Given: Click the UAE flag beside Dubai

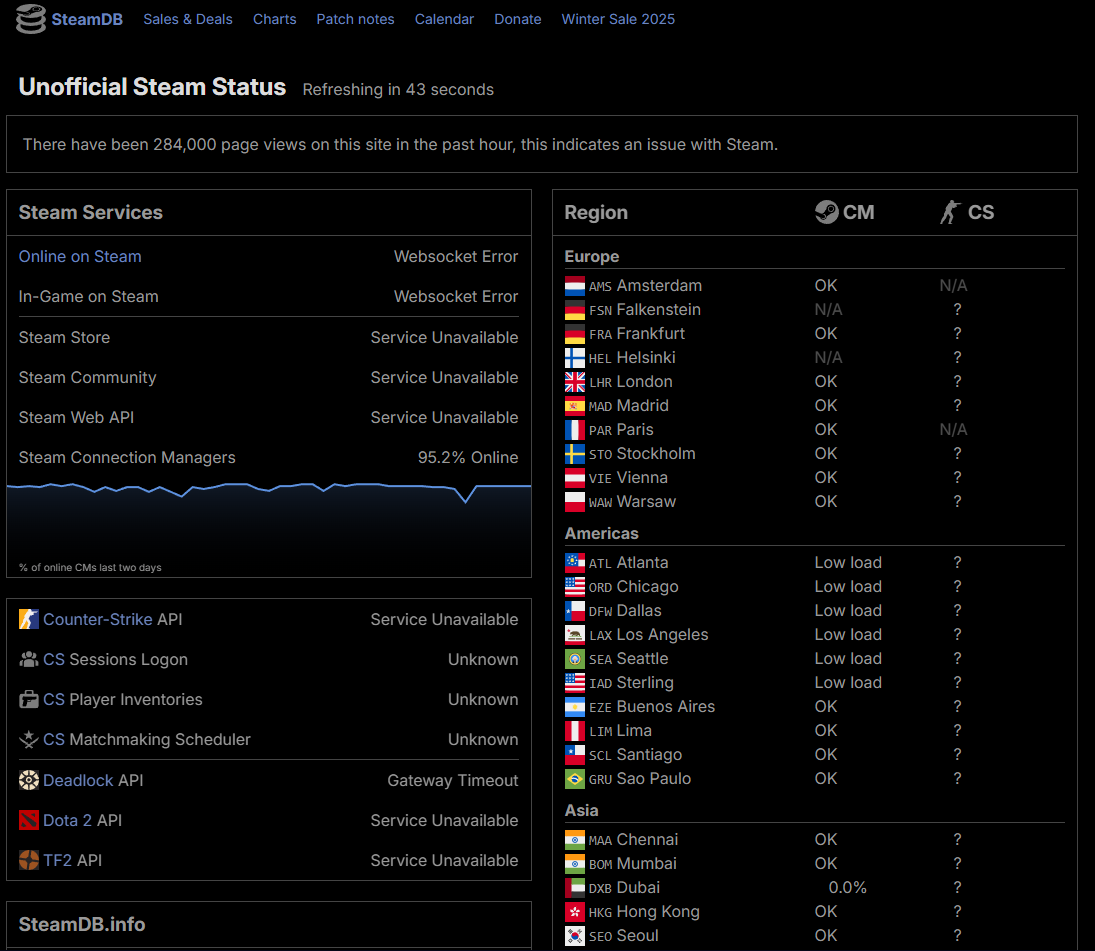Looking at the screenshot, I should [575, 887].
